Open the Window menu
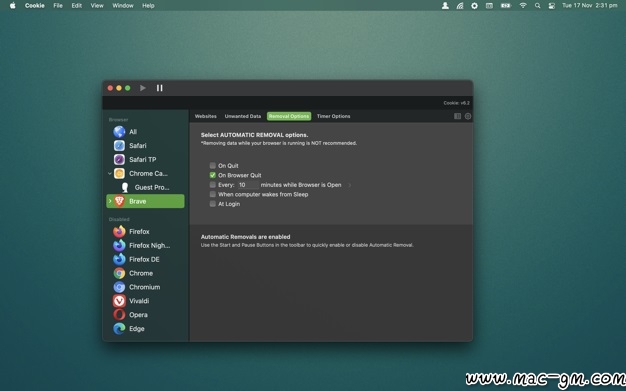Screen dimensions: 626x391 (123, 6)
